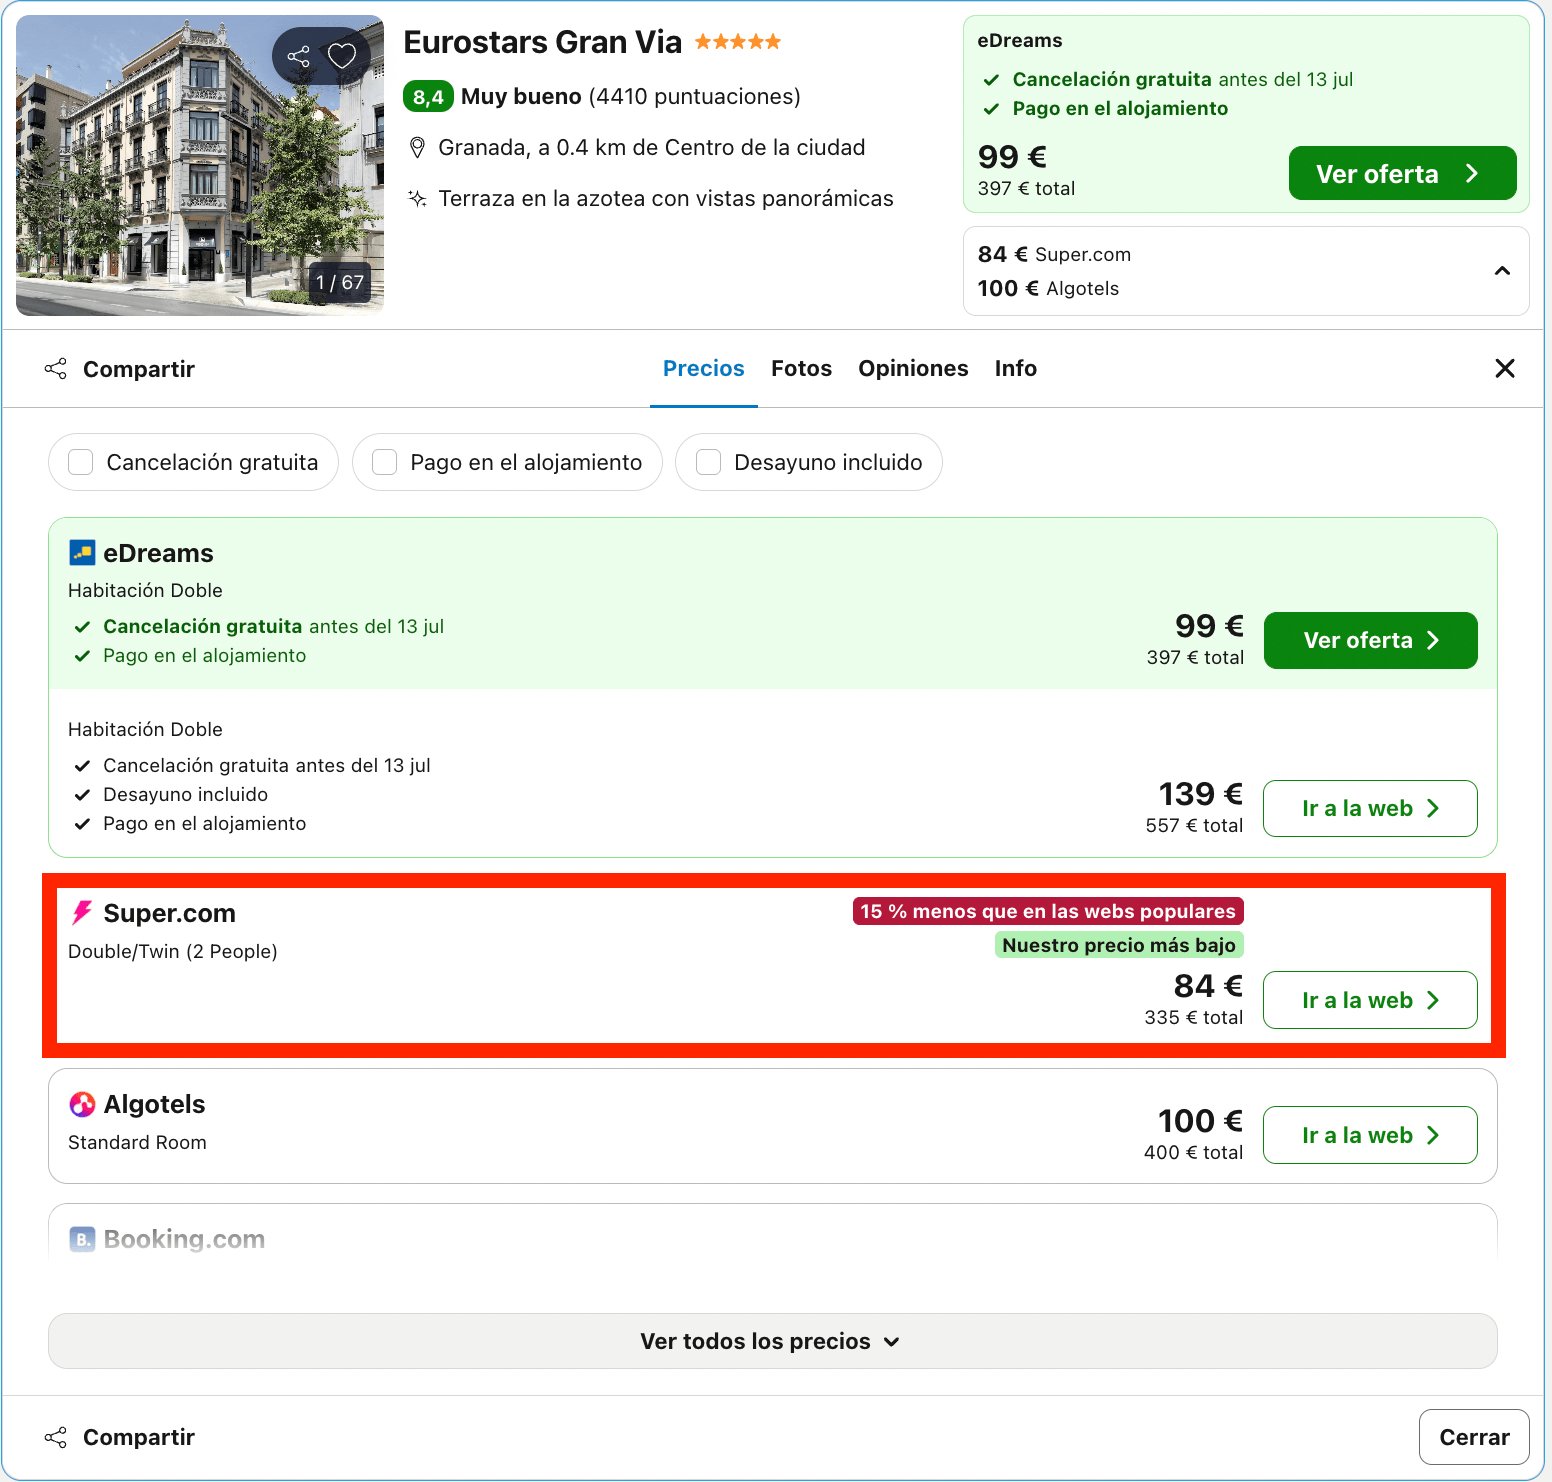Viewport: 1552px width, 1482px height.
Task: Click the 'Nuestro precio más bajo' badge
Action: point(1119,945)
